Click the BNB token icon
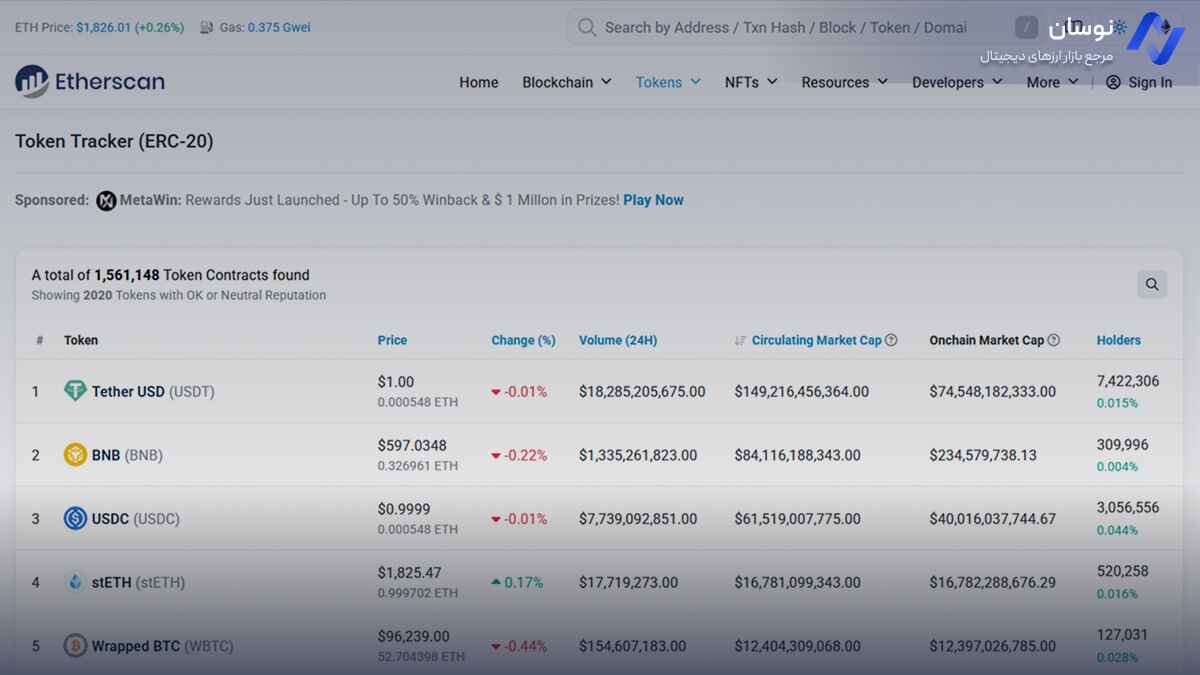This screenshot has width=1200, height=675. tap(75, 455)
